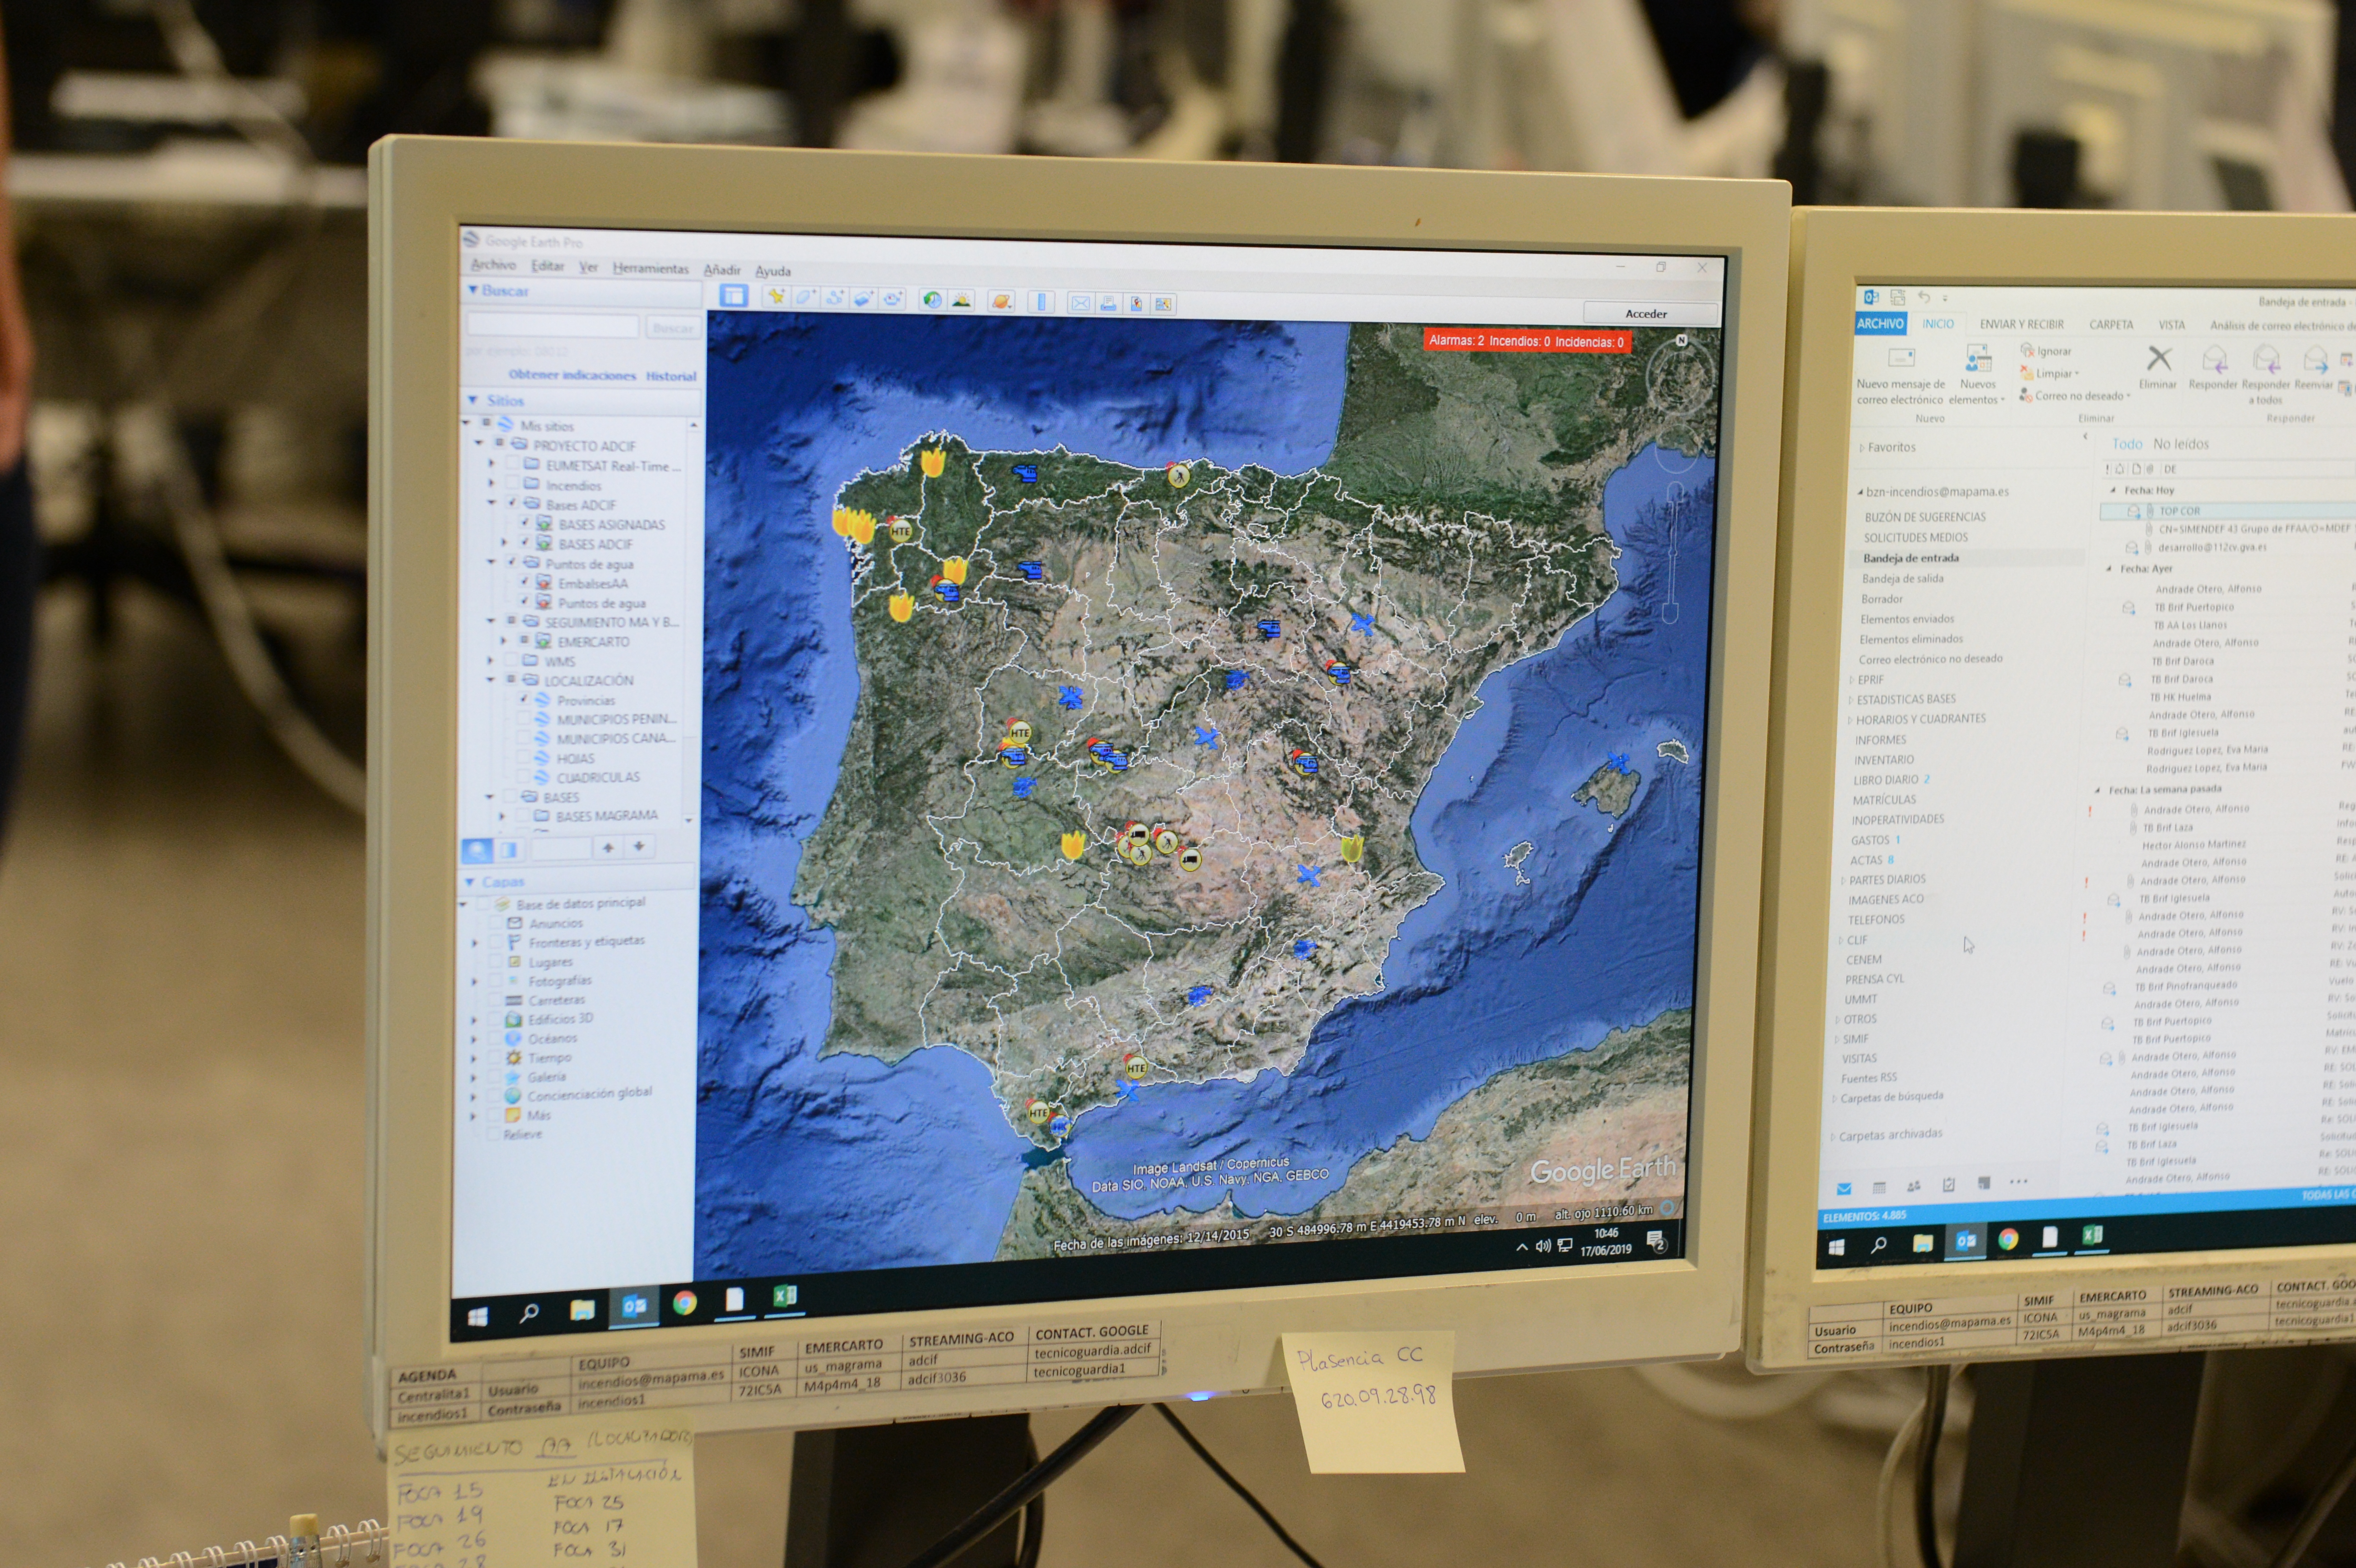Click the print icon in toolbar
The image size is (2356, 1568).
pyautogui.click(x=1108, y=303)
